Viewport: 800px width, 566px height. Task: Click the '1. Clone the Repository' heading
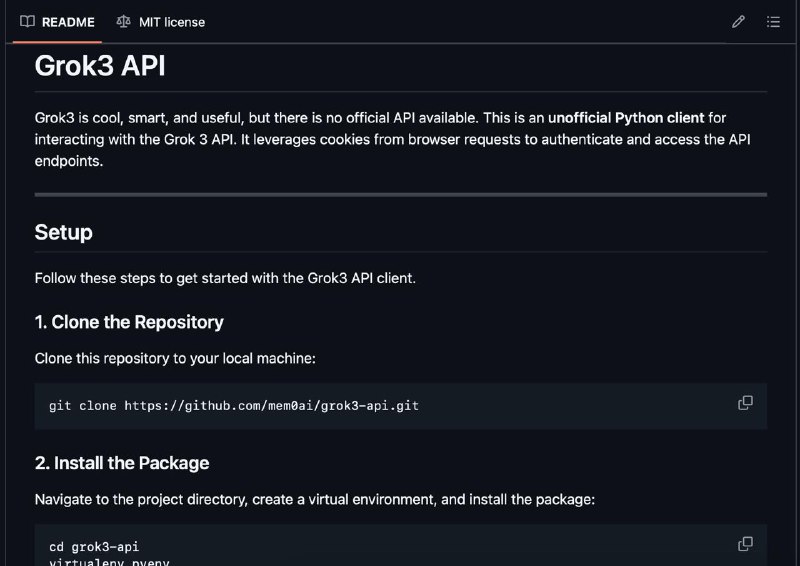tap(129, 322)
